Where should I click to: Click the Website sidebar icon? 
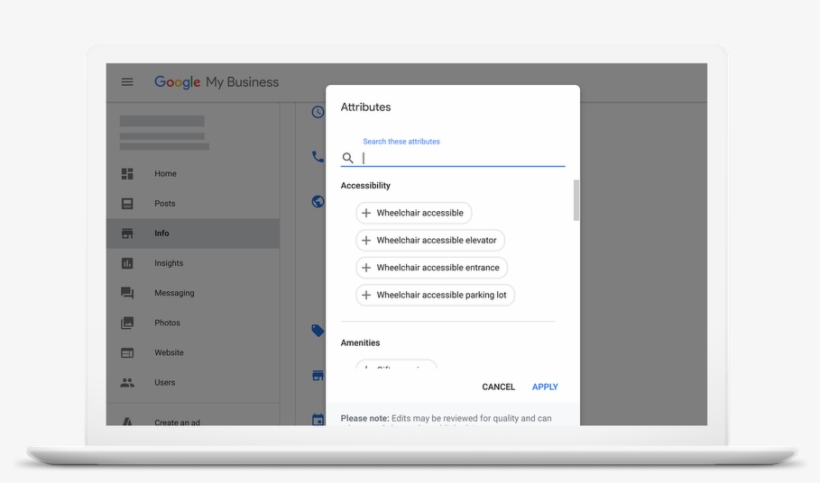[127, 353]
